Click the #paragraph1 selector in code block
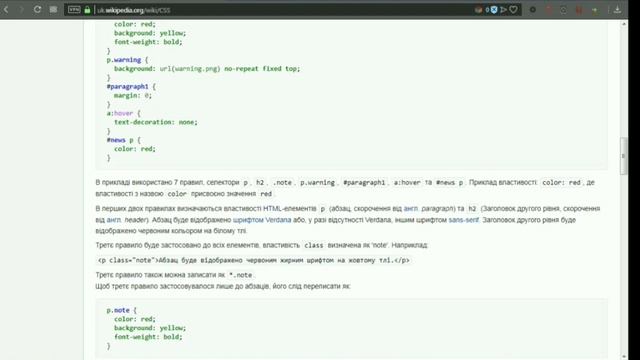The width and height of the screenshot is (640, 360). pyautogui.click(x=127, y=87)
